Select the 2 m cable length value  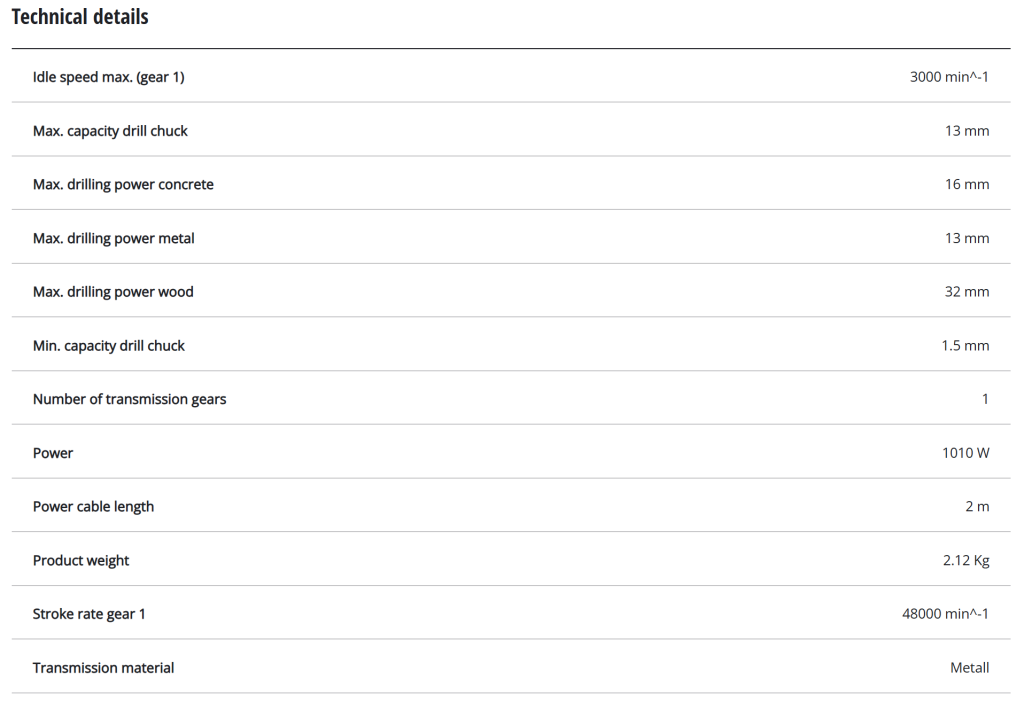(x=977, y=506)
